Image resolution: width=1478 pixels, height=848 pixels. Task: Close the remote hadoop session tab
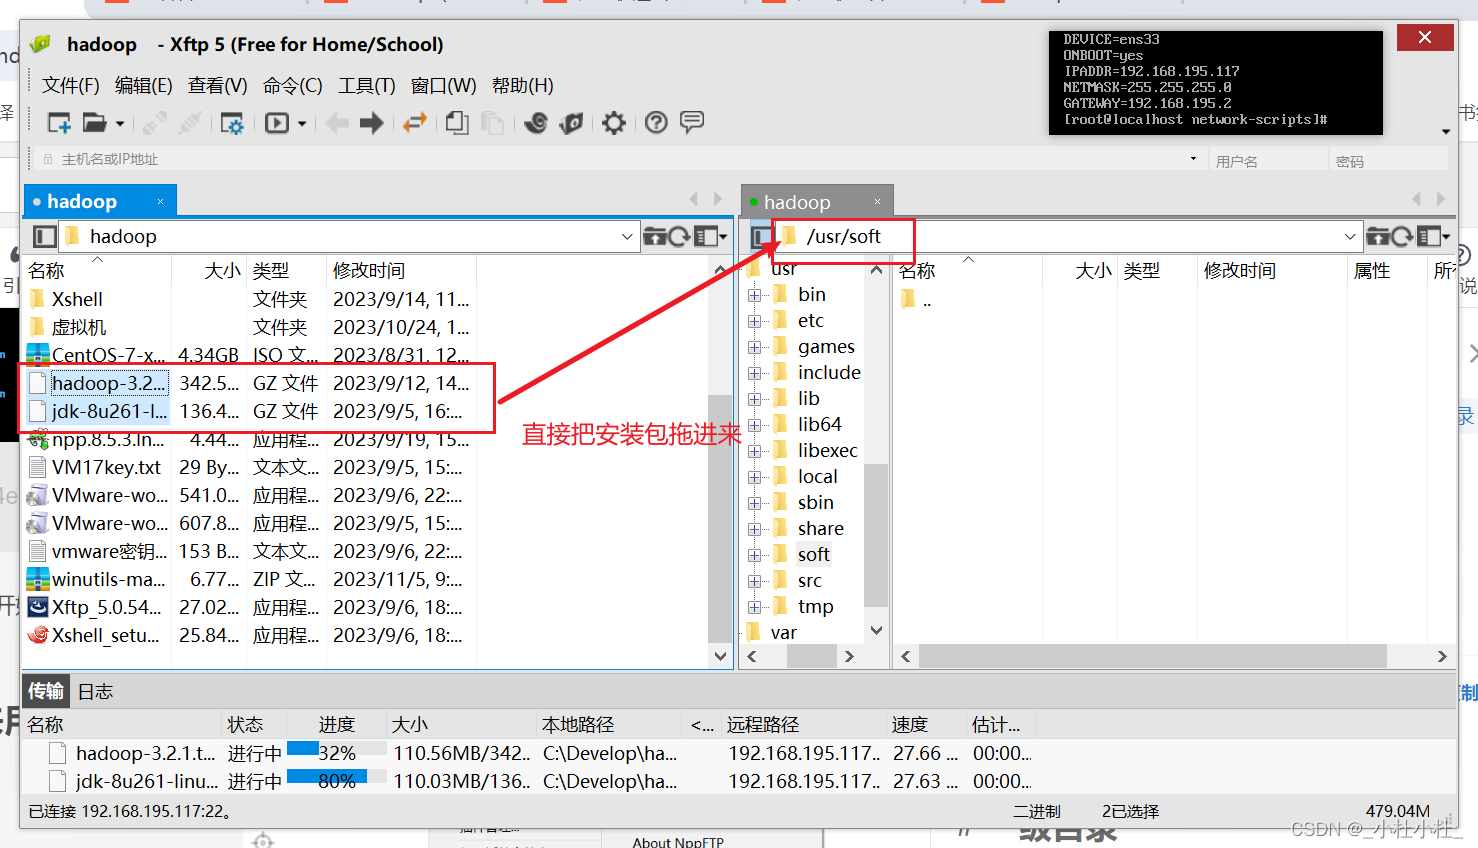tap(878, 202)
